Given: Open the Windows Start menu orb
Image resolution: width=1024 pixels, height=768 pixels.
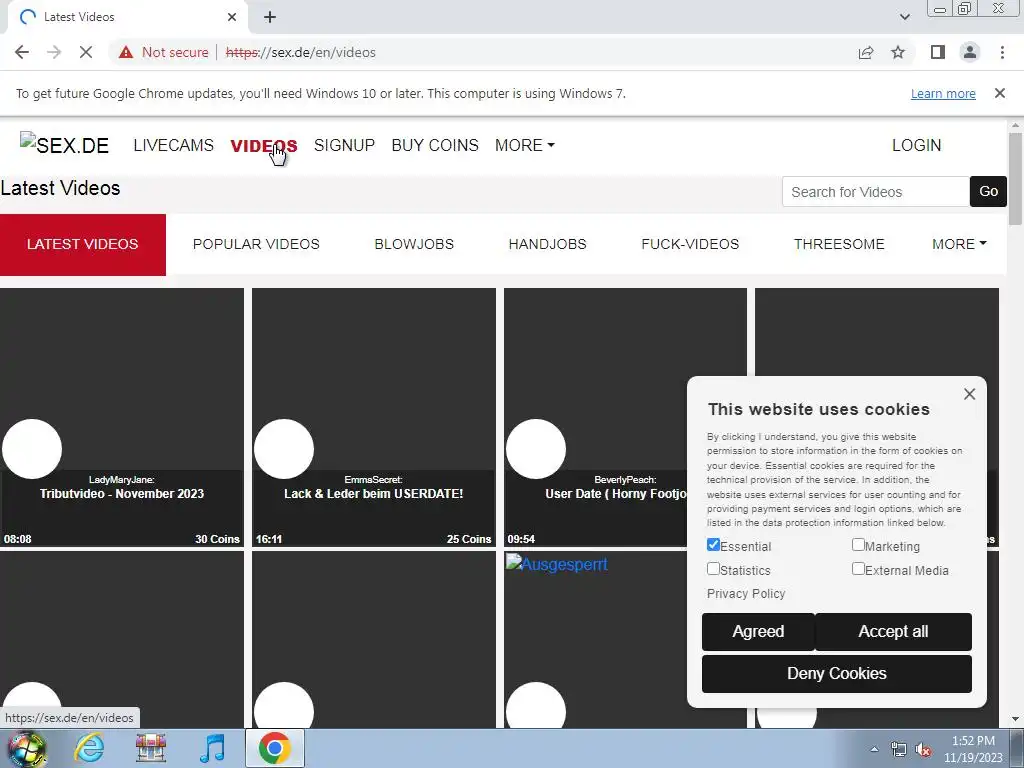Looking at the screenshot, I should [27, 748].
